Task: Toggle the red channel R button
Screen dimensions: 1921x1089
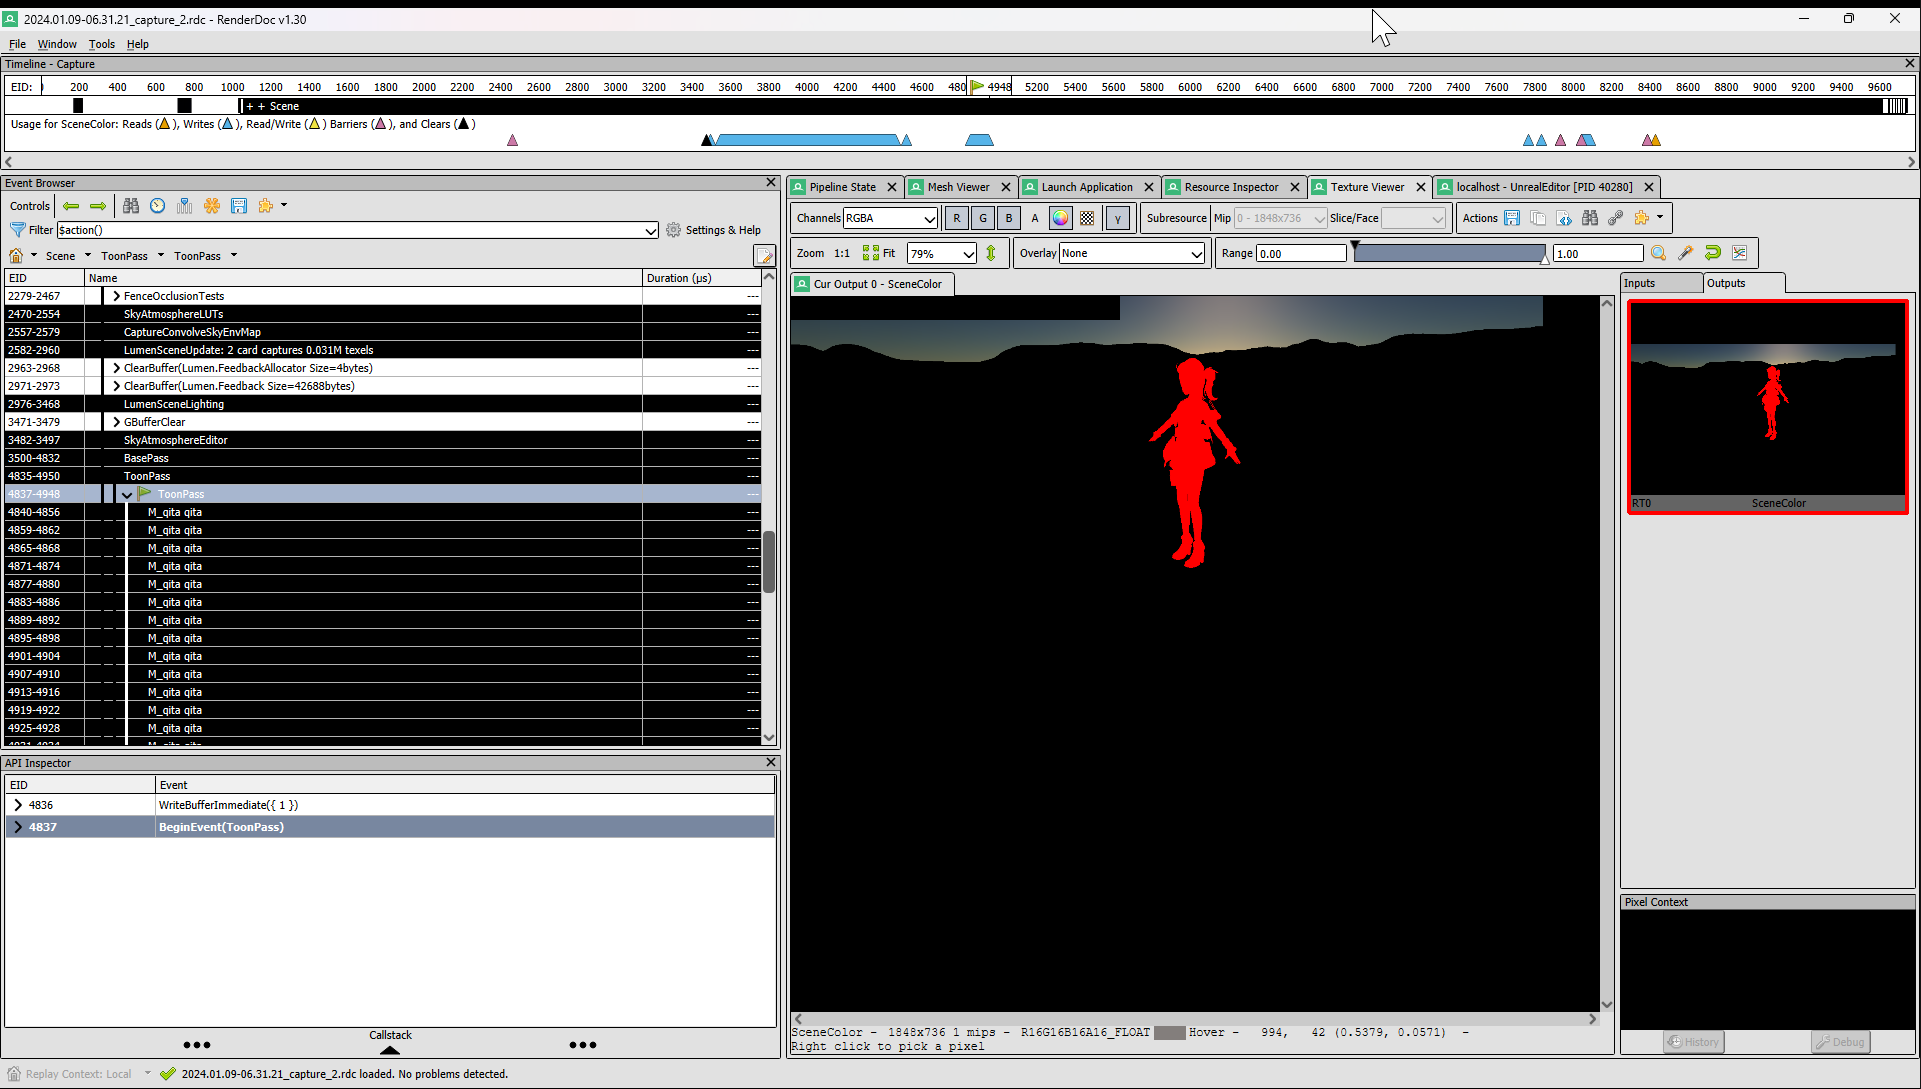Action: click(x=957, y=218)
